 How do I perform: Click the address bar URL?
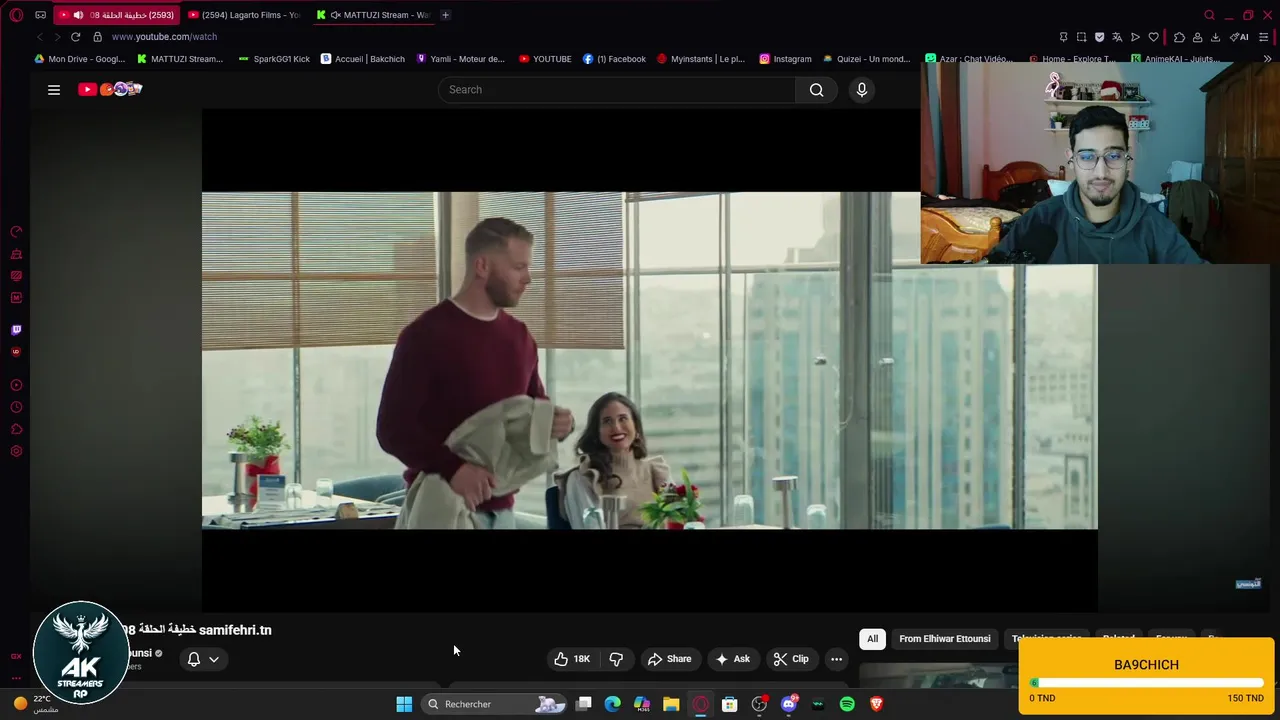[164, 37]
